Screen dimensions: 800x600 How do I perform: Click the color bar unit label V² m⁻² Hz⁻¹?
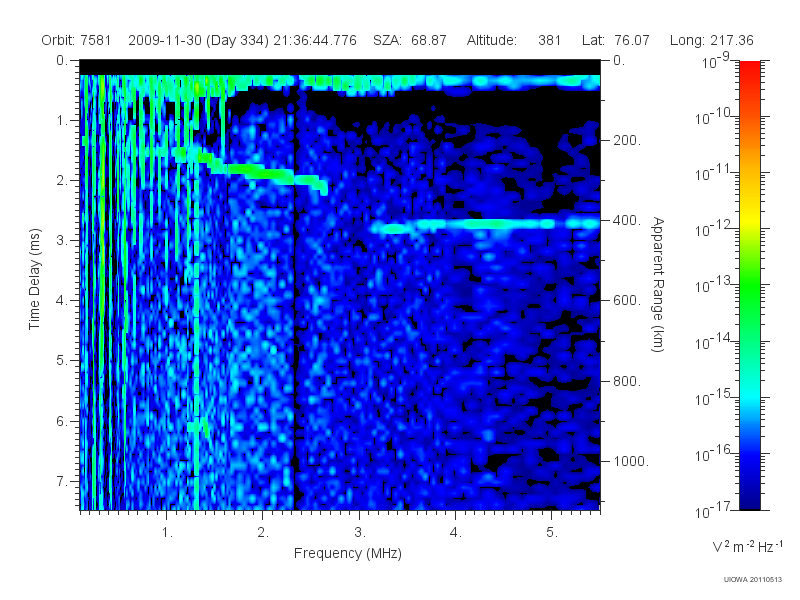click(x=748, y=546)
